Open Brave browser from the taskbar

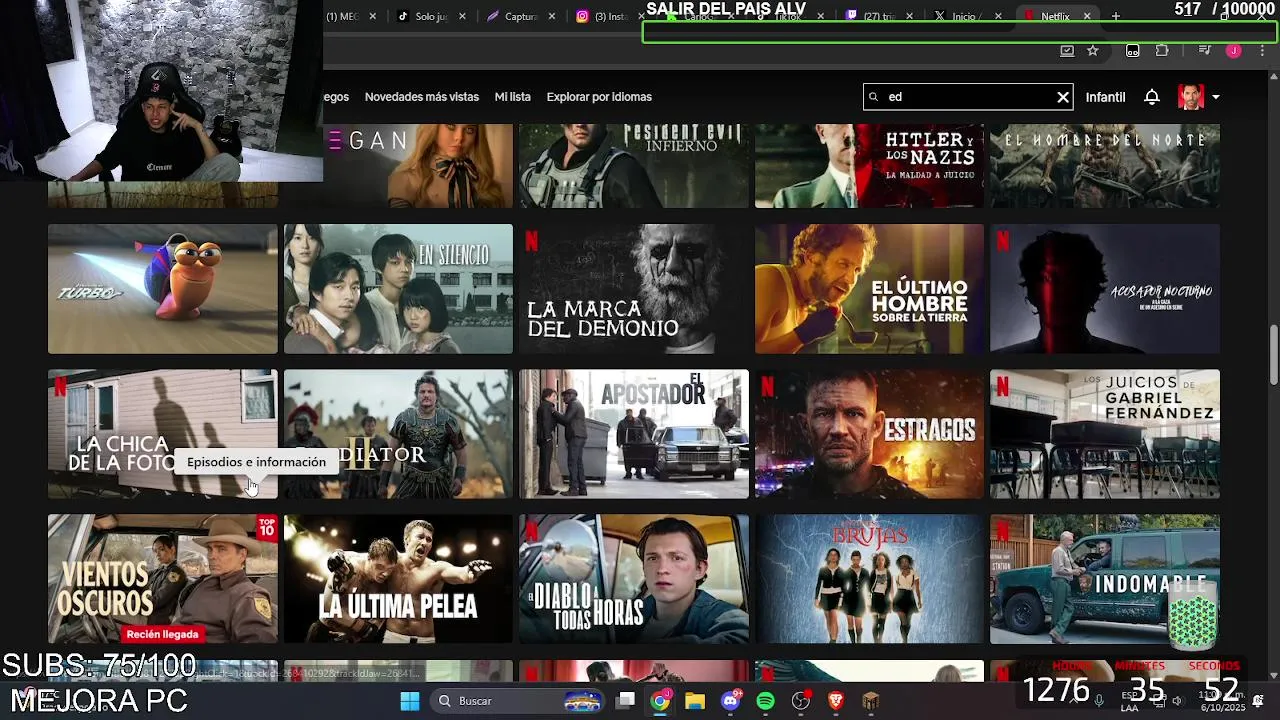click(x=836, y=701)
